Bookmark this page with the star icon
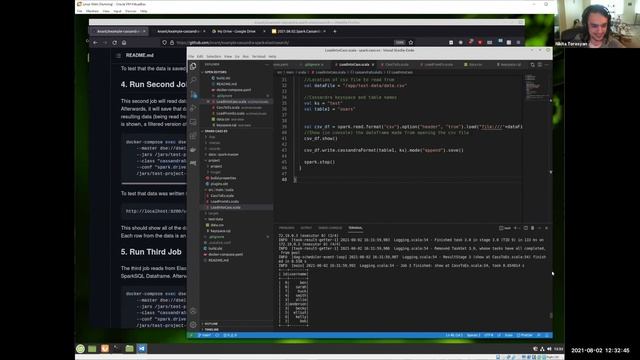The width and height of the screenshot is (640, 360). [411, 42]
